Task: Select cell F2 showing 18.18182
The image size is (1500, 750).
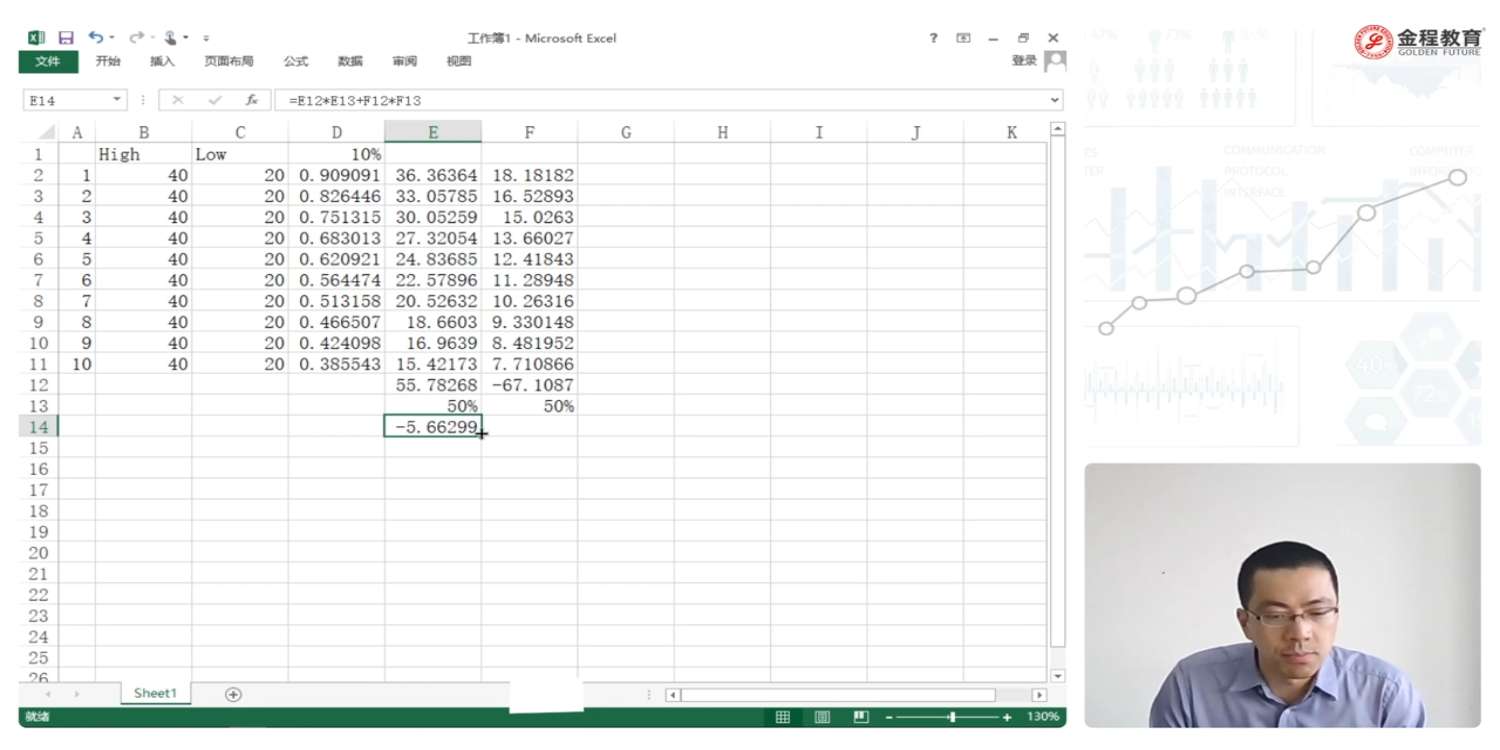Action: [530, 175]
